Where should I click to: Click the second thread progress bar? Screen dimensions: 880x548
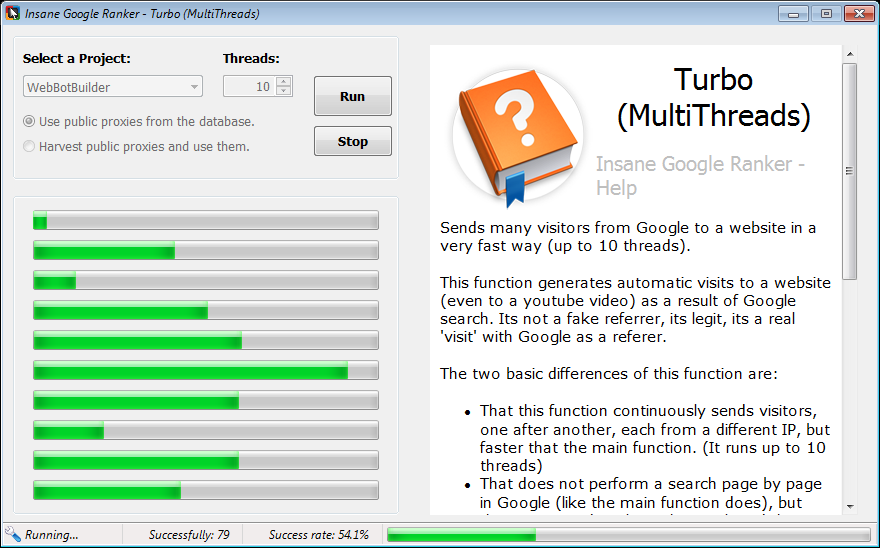coord(206,250)
